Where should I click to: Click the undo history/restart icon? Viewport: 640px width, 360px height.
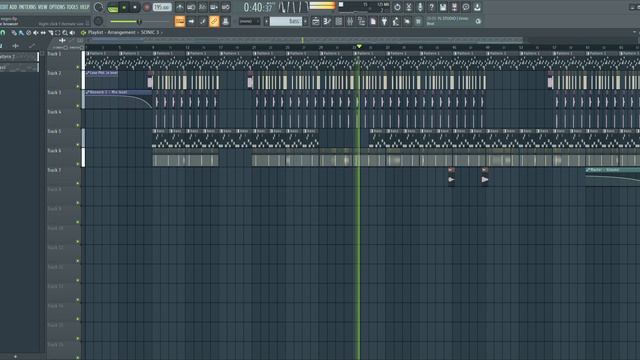[397, 7]
